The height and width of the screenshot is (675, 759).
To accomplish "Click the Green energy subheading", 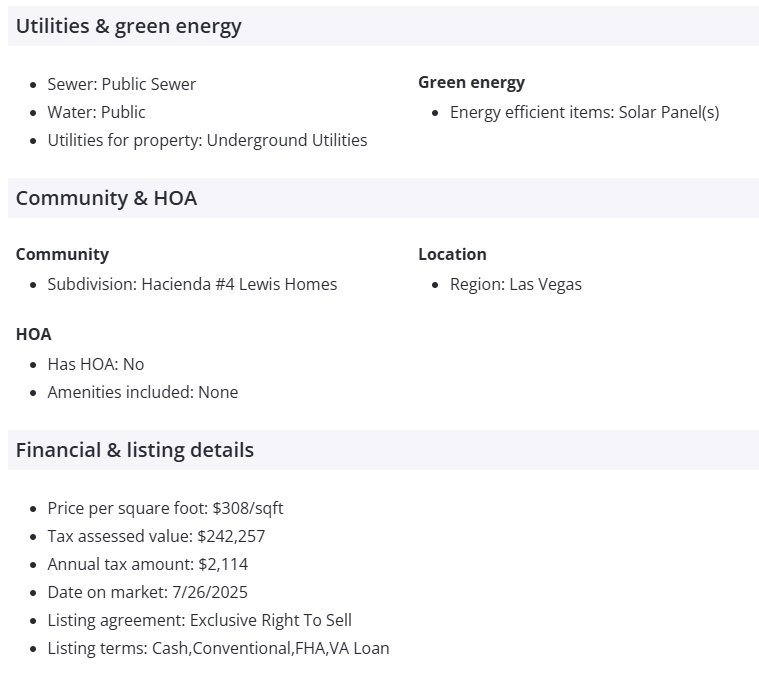I will pyautogui.click(x=471, y=82).
